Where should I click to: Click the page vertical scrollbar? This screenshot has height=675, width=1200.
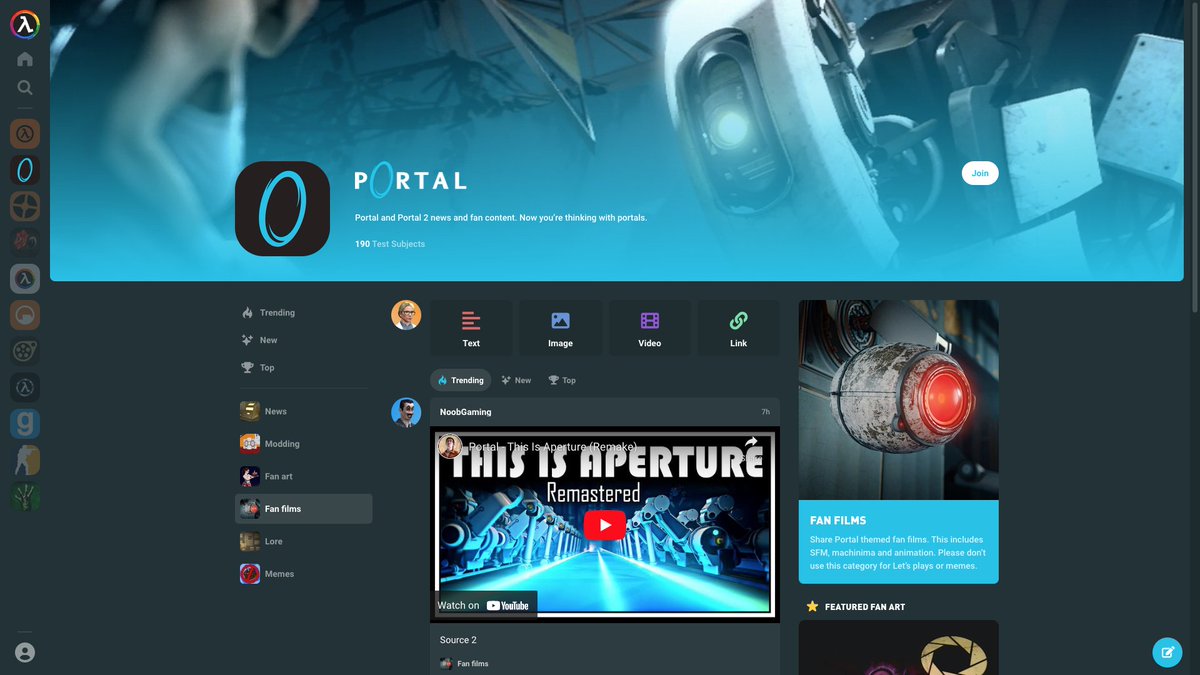coord(1194,160)
